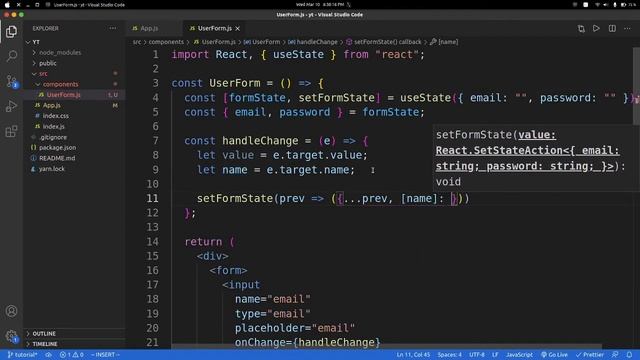Screen dimensions: 640x360
Task: Change encoding via UTF-8 status item
Action: 477,355
